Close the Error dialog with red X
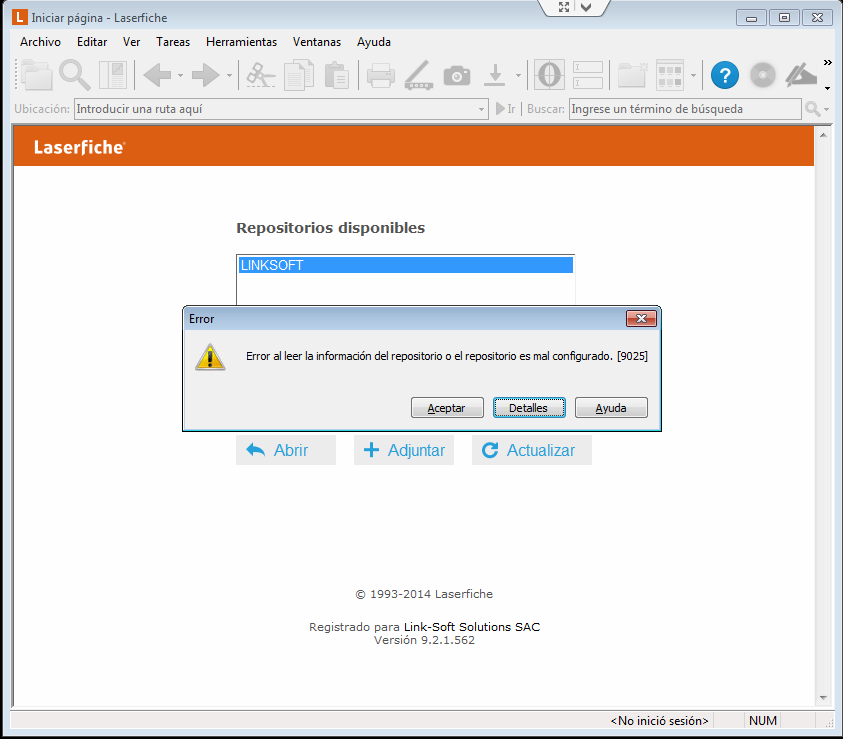 [x=641, y=319]
